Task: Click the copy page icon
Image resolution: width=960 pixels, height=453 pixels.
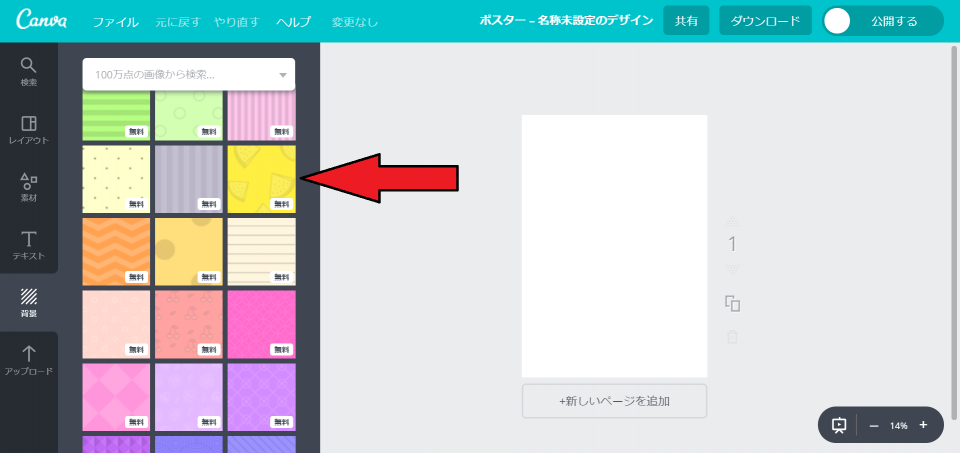Action: [732, 303]
